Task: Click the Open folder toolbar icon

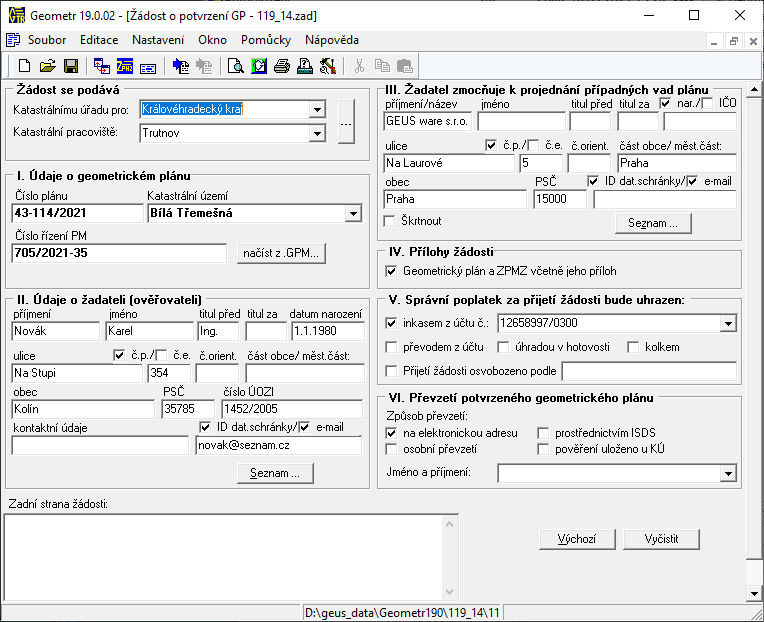Action: point(47,67)
